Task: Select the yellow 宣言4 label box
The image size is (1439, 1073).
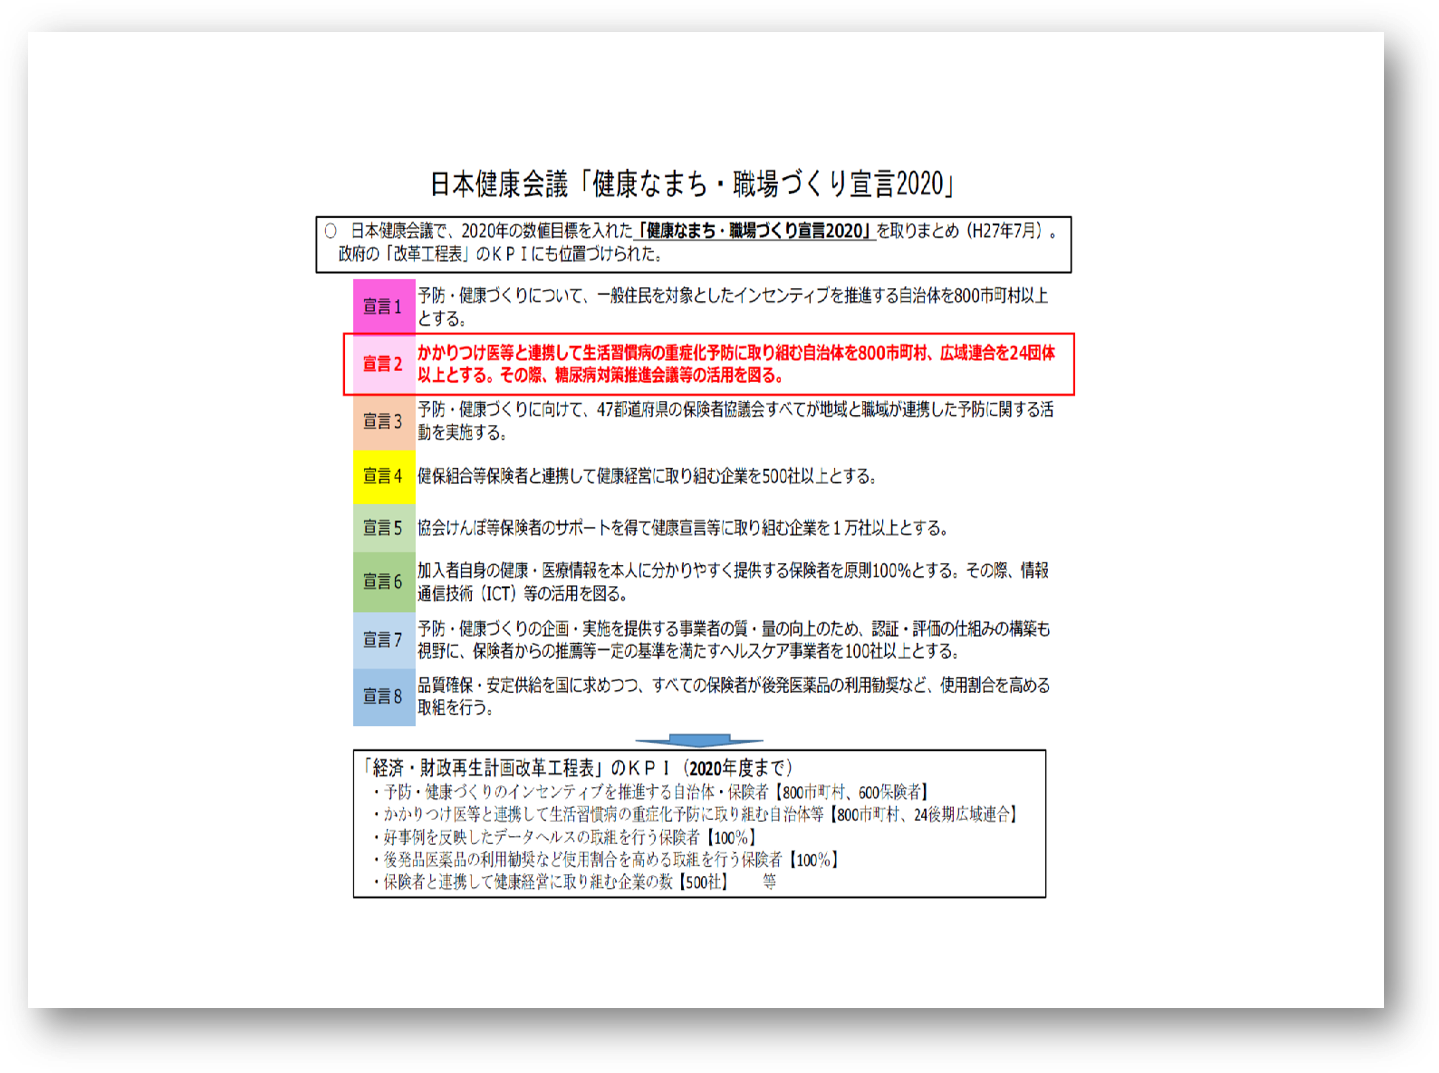Action: [383, 476]
